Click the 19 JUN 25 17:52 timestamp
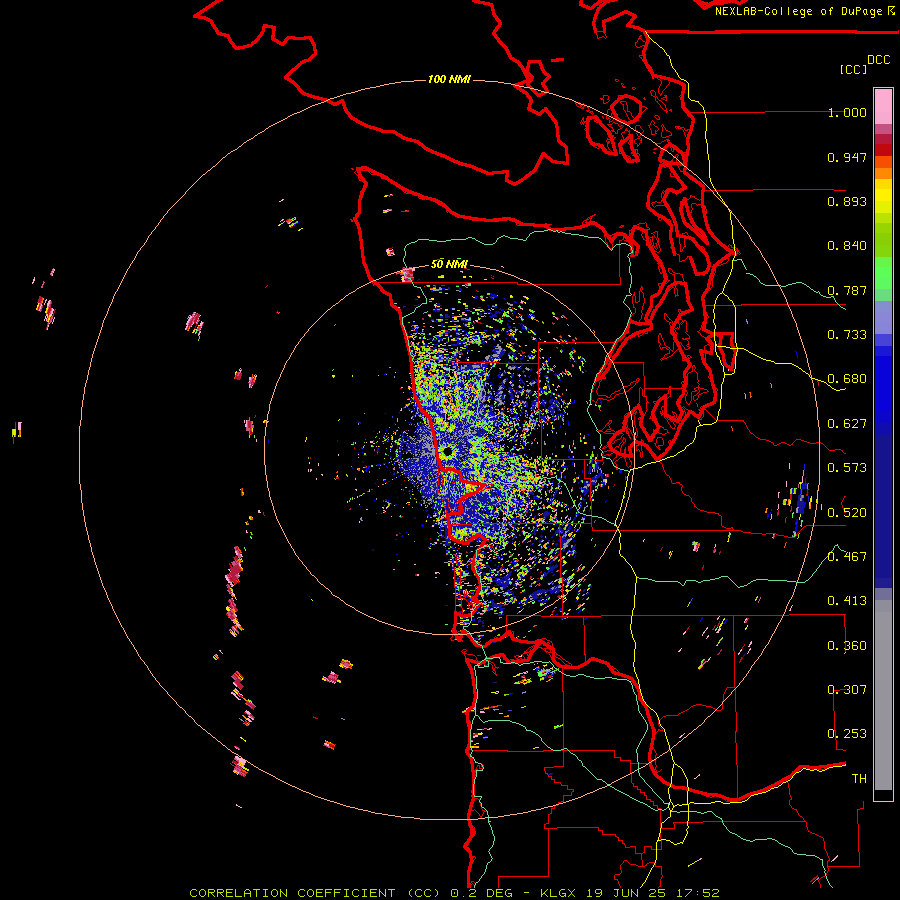Screen dimensions: 900x900 click(x=653, y=893)
